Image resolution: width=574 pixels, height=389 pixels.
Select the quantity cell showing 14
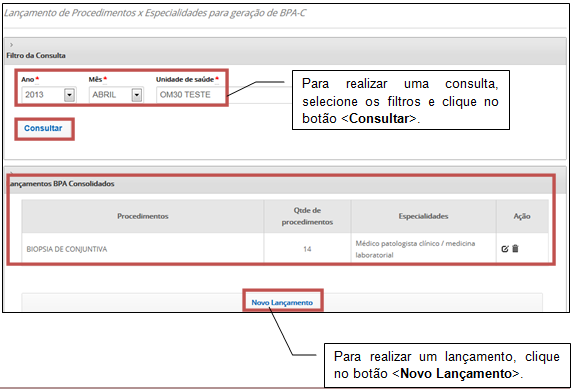(x=307, y=249)
